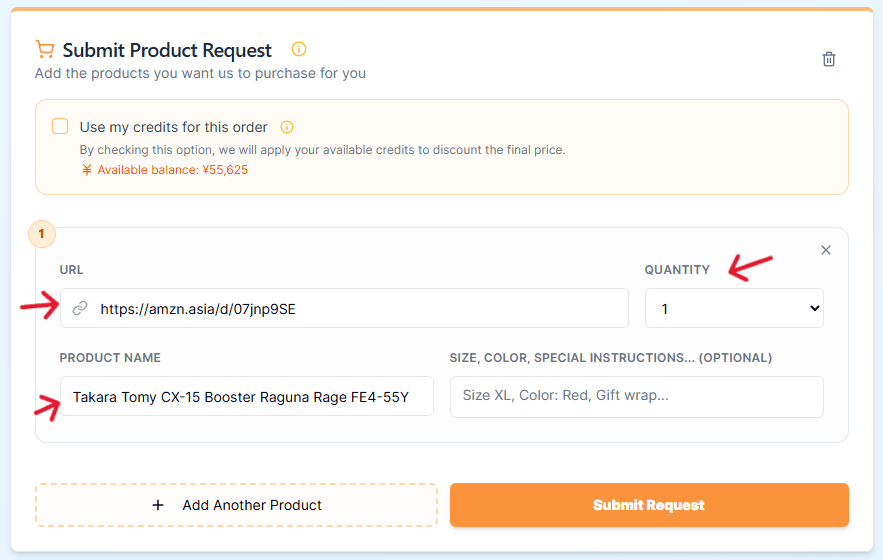Click the shopping cart icon beside the title
This screenshot has height=560, width=883.
tap(44, 49)
